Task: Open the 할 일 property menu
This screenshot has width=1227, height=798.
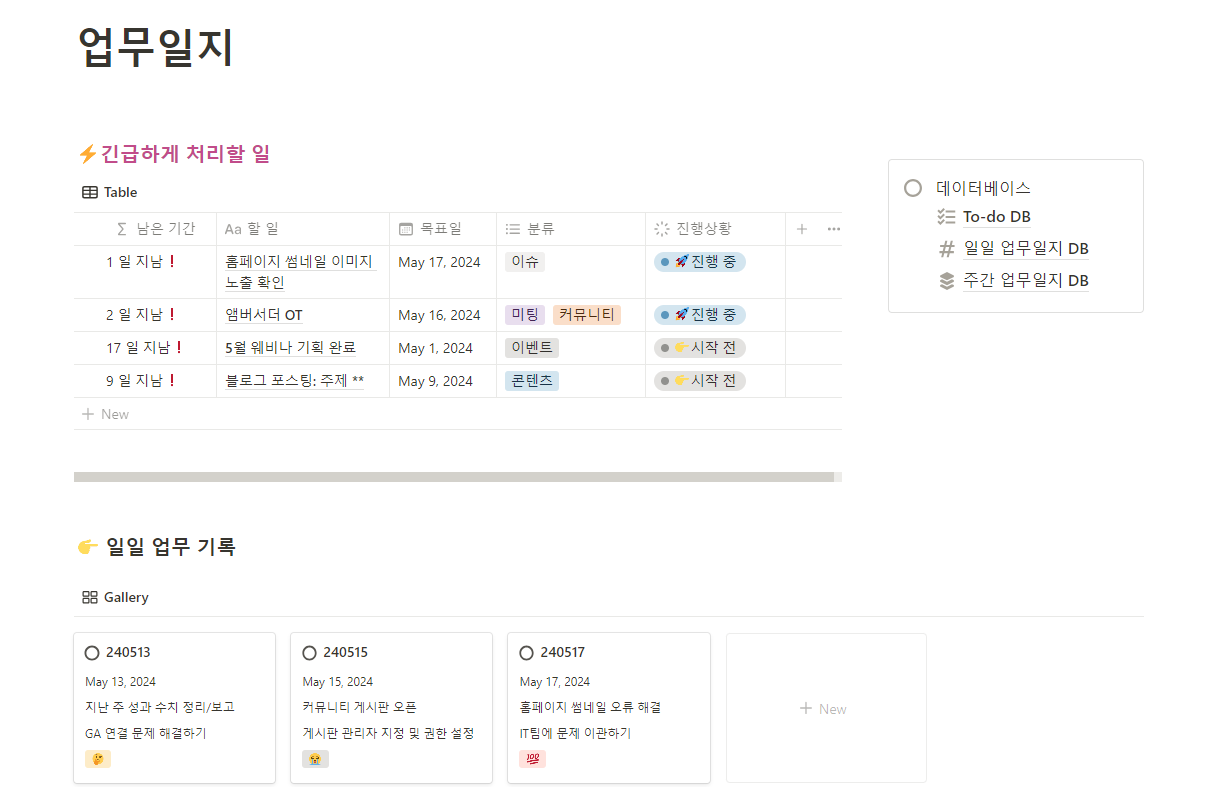Action: pos(245,228)
